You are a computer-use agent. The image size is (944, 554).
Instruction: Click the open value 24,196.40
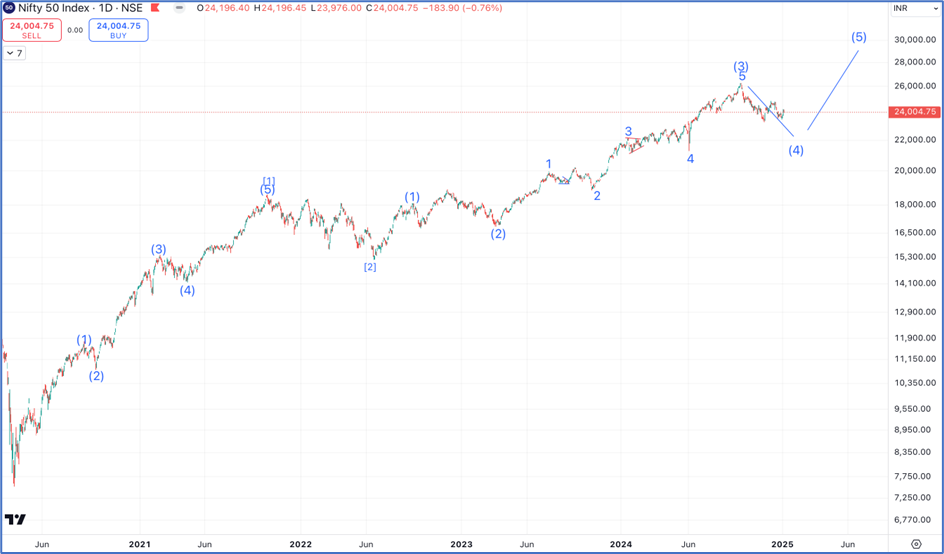click(x=229, y=8)
